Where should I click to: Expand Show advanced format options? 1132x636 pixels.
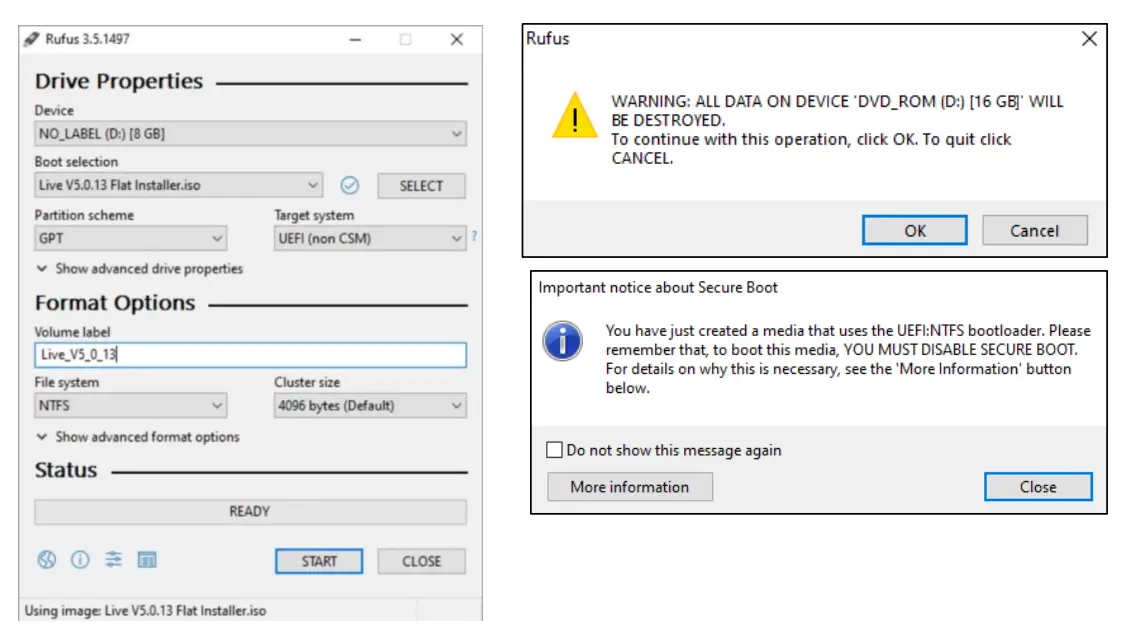pos(138,437)
